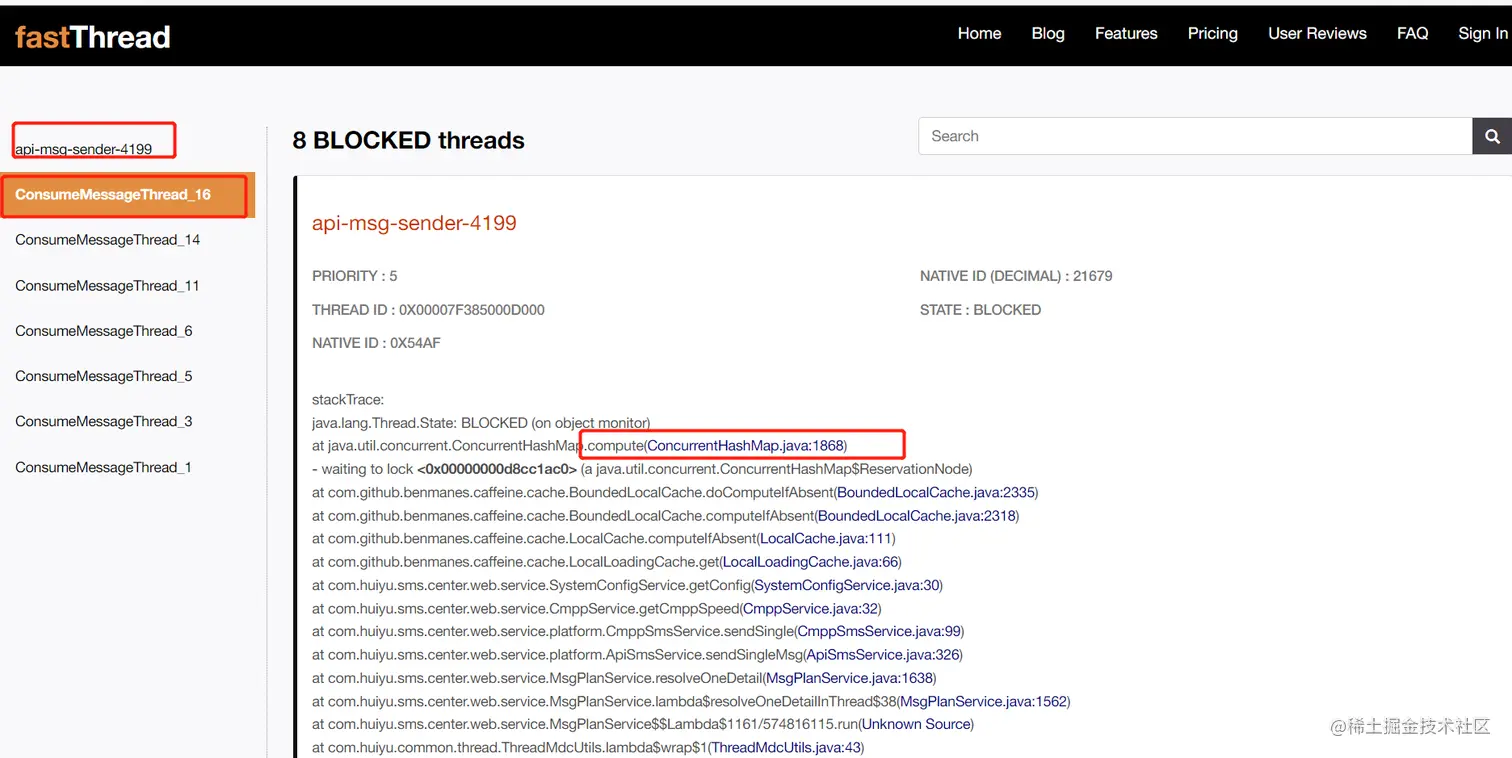The image size is (1512, 758).
Task: Open the Pricing page
Action: point(1213,33)
